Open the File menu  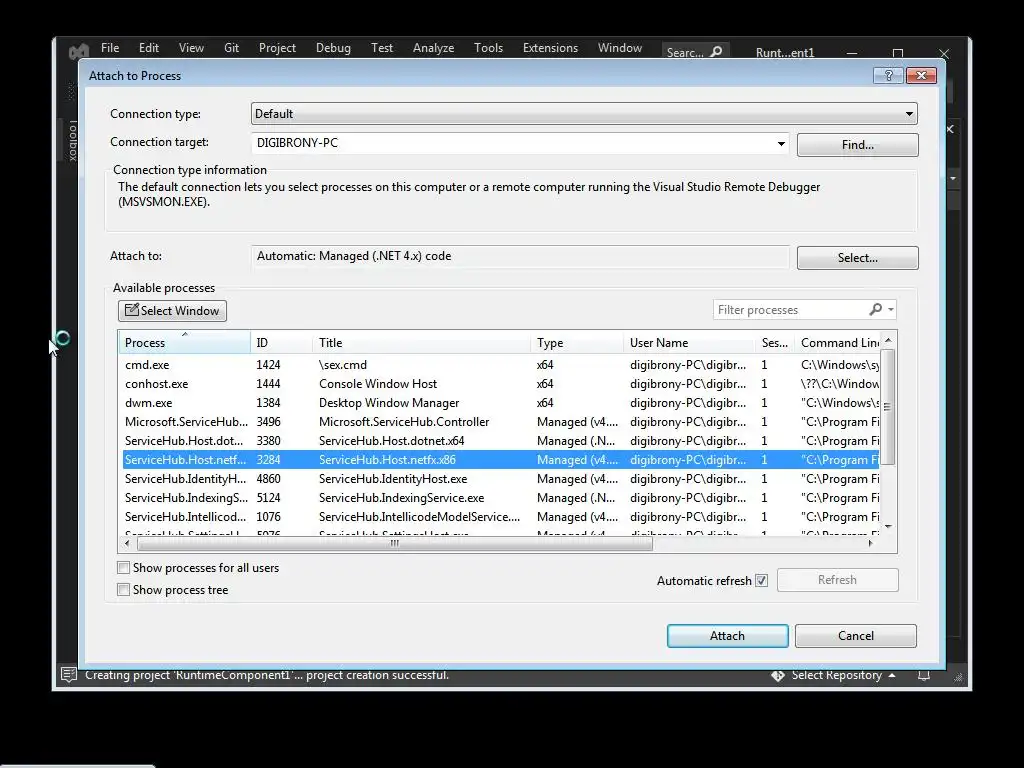pos(110,48)
